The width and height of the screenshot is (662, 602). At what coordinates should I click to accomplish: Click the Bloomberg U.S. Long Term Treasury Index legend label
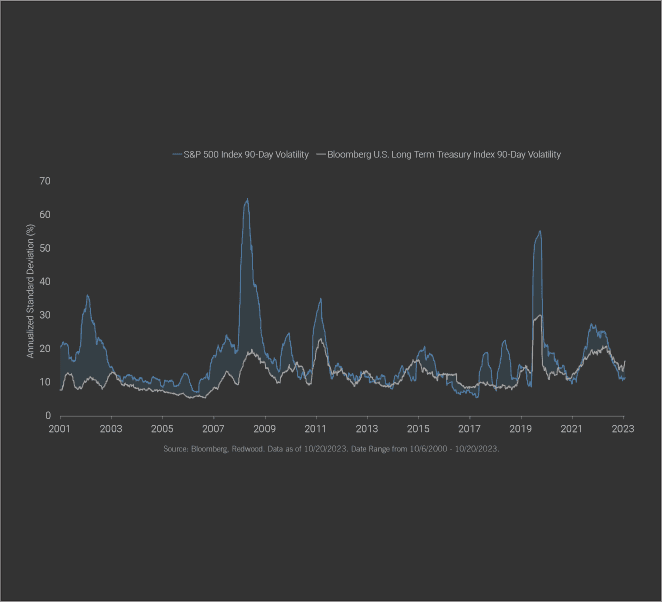tap(444, 155)
